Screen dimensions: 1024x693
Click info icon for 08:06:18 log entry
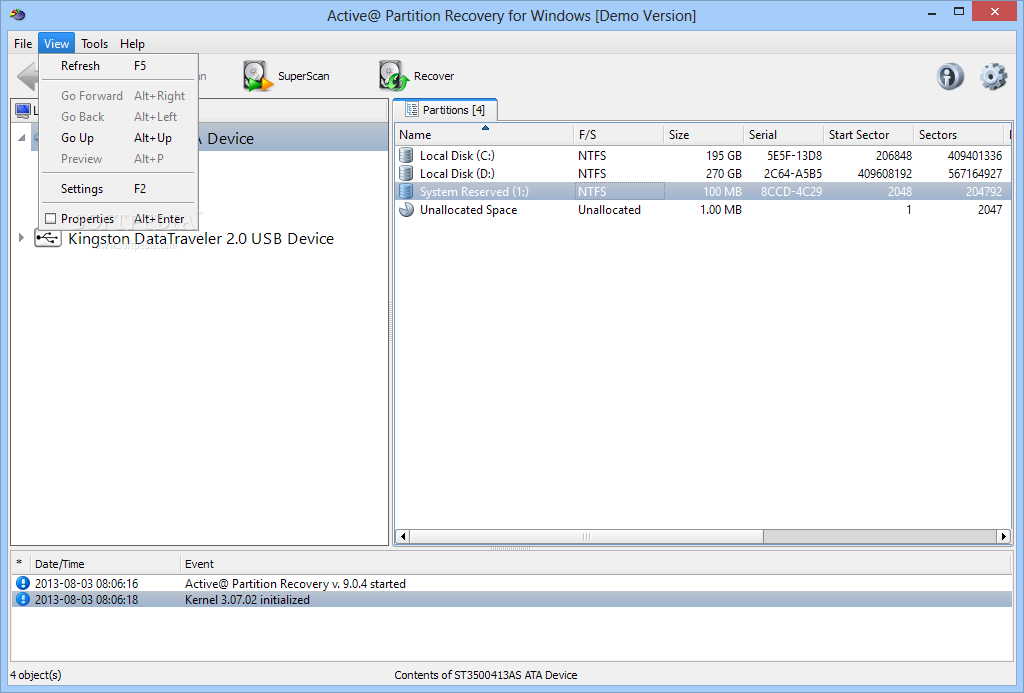coord(23,600)
